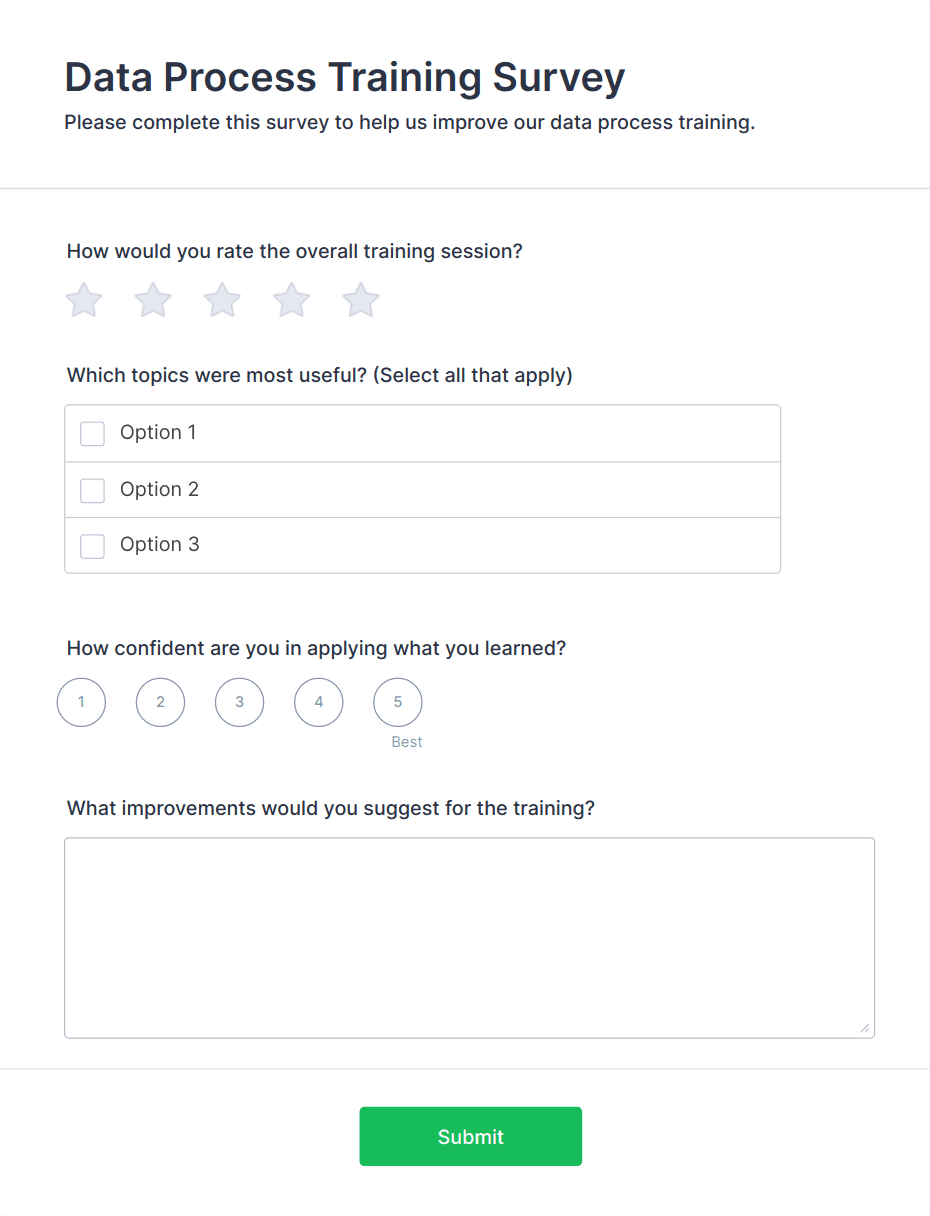Click the Option 2 label text
This screenshot has width=930, height=1216.
[x=159, y=489]
